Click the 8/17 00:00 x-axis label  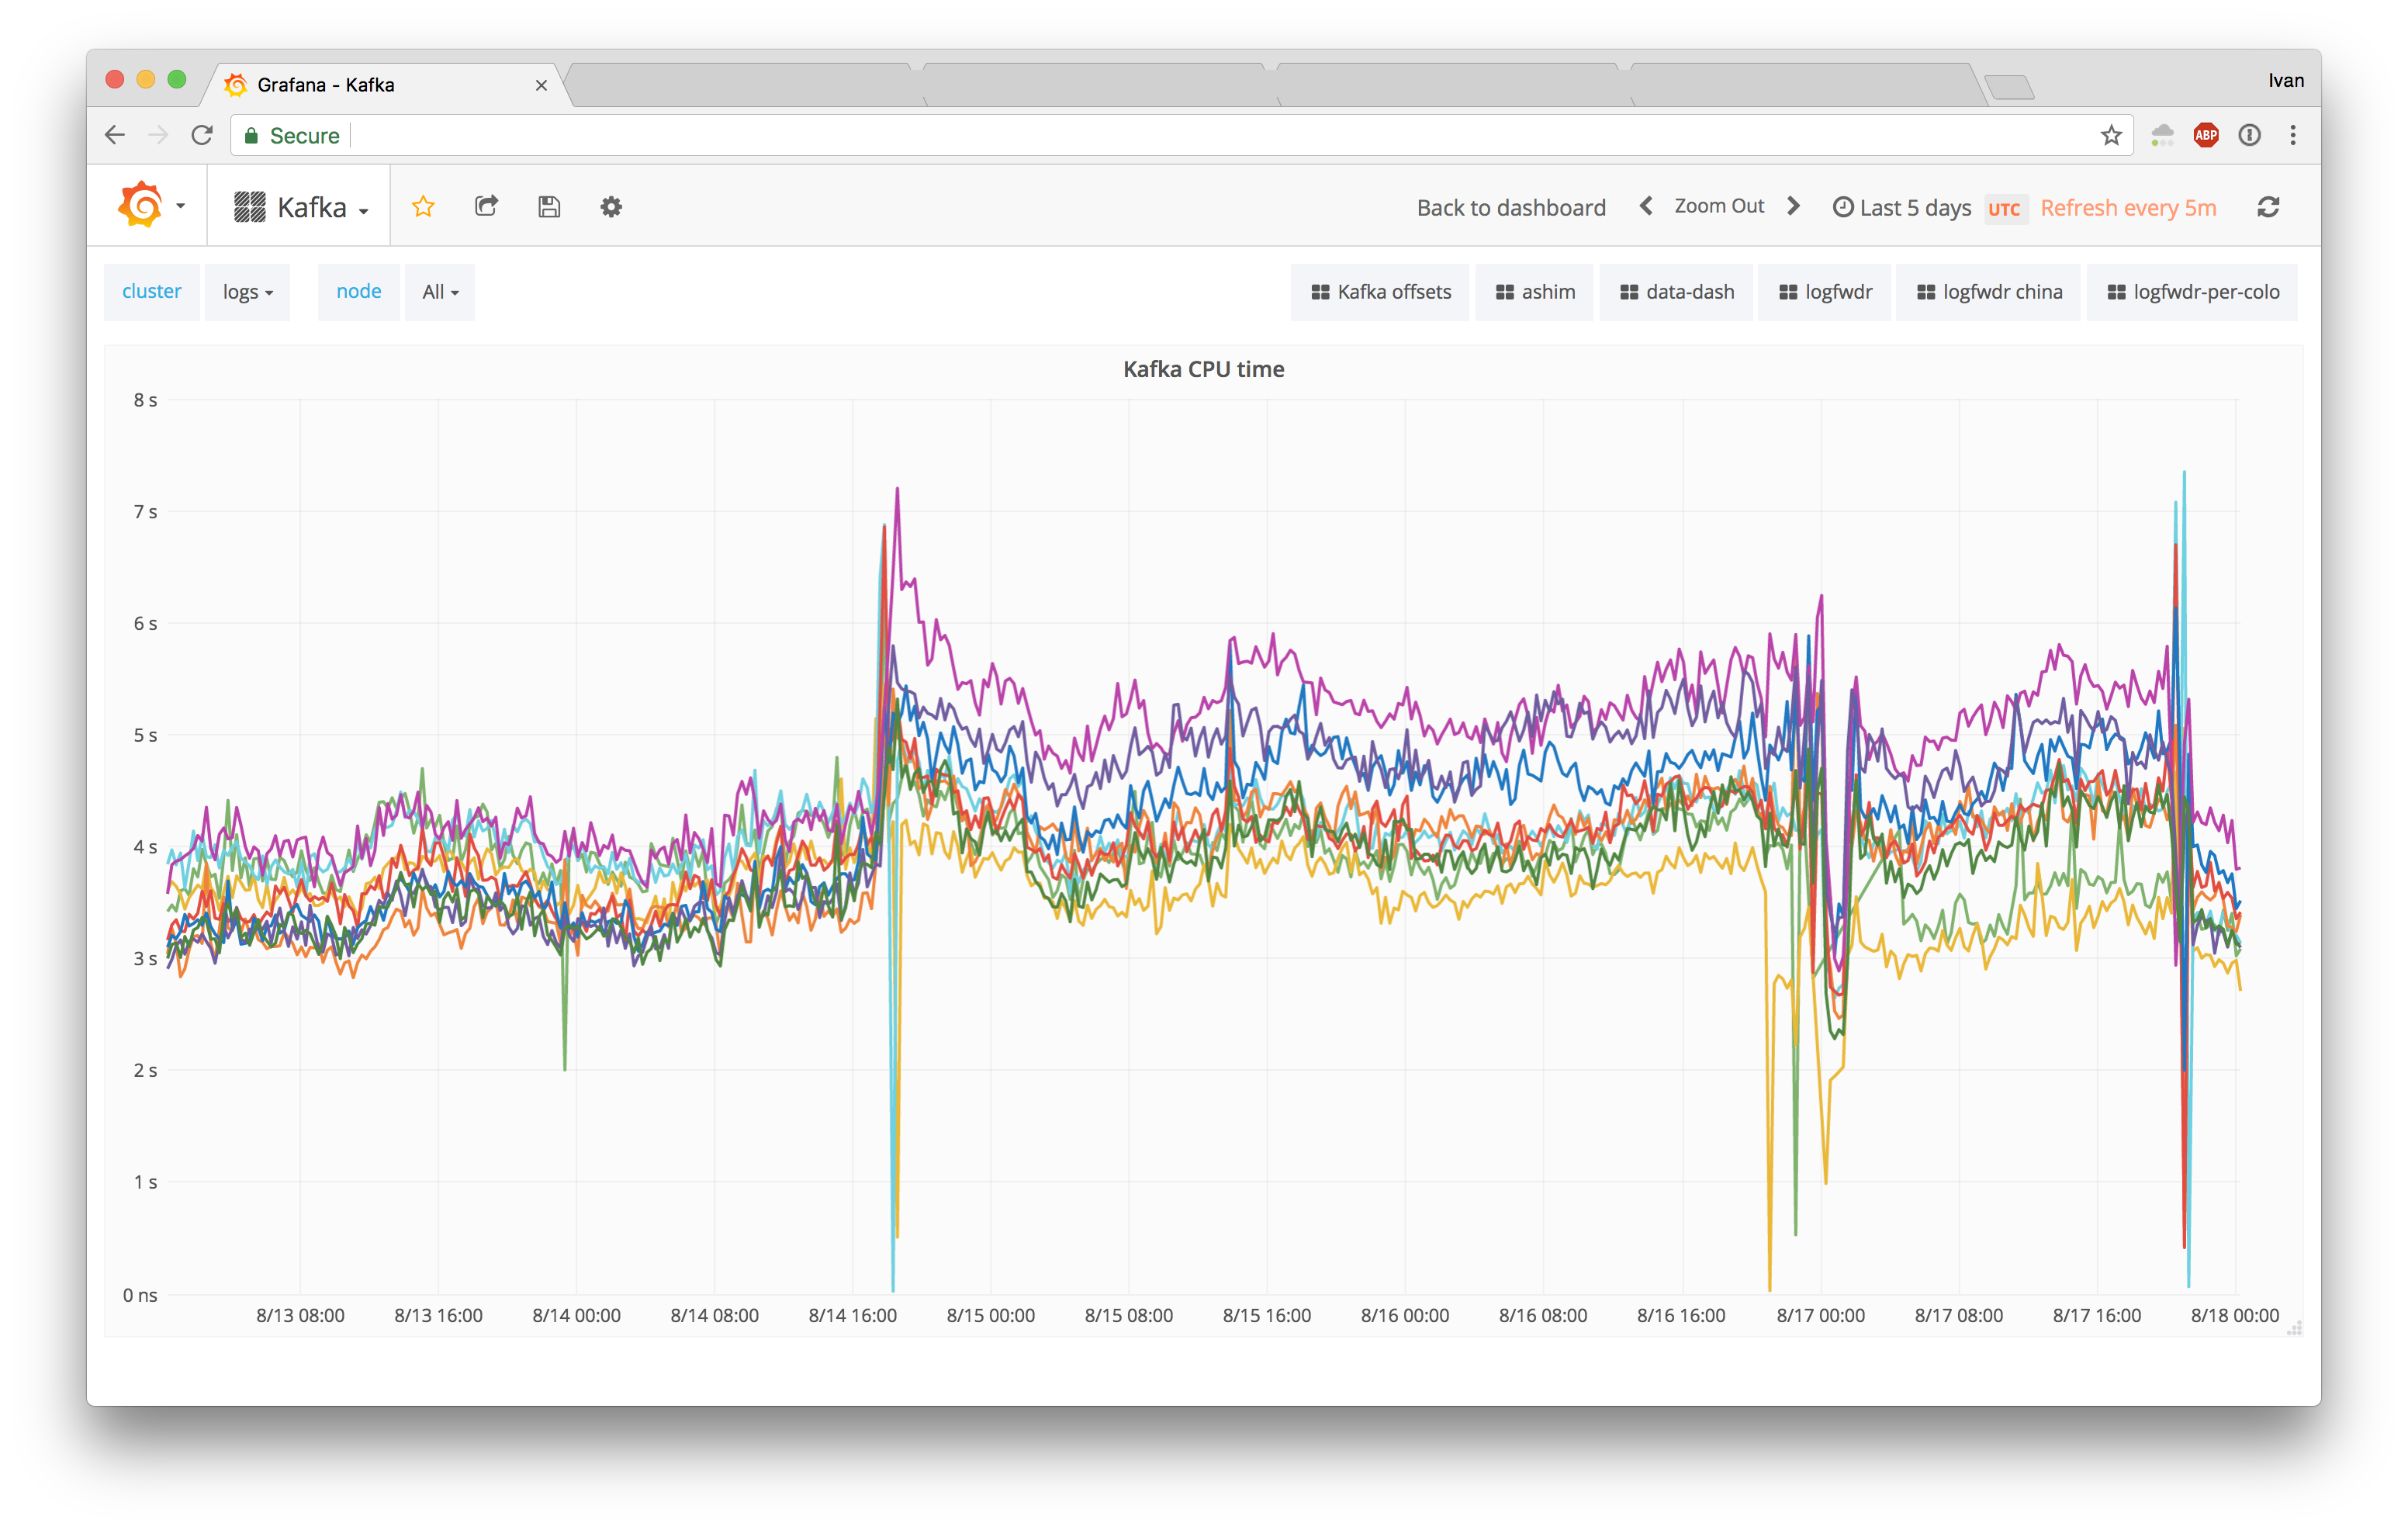pos(1820,1315)
